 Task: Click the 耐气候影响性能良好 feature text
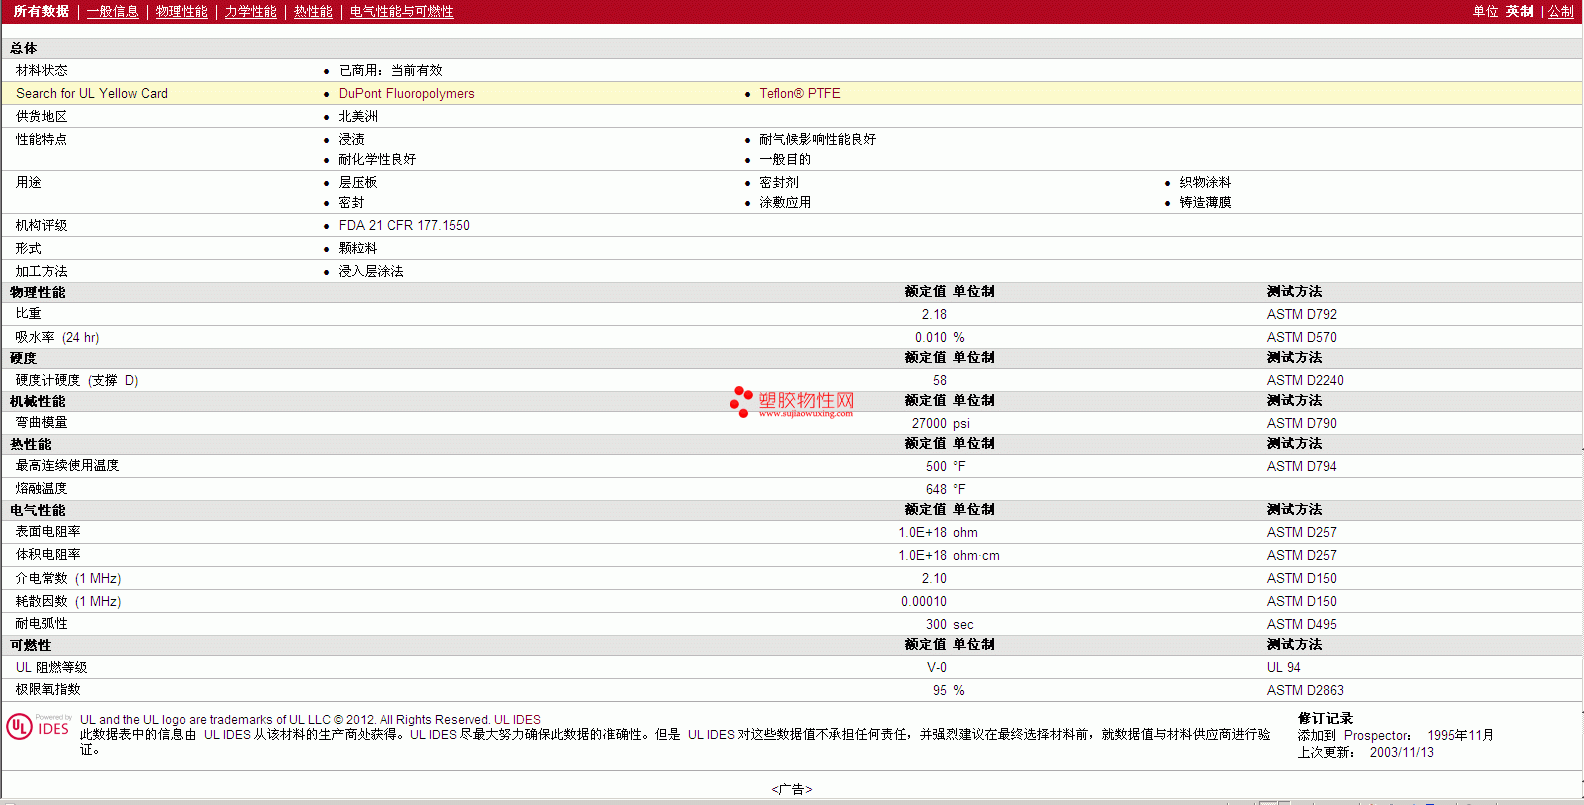pyautogui.click(x=817, y=139)
